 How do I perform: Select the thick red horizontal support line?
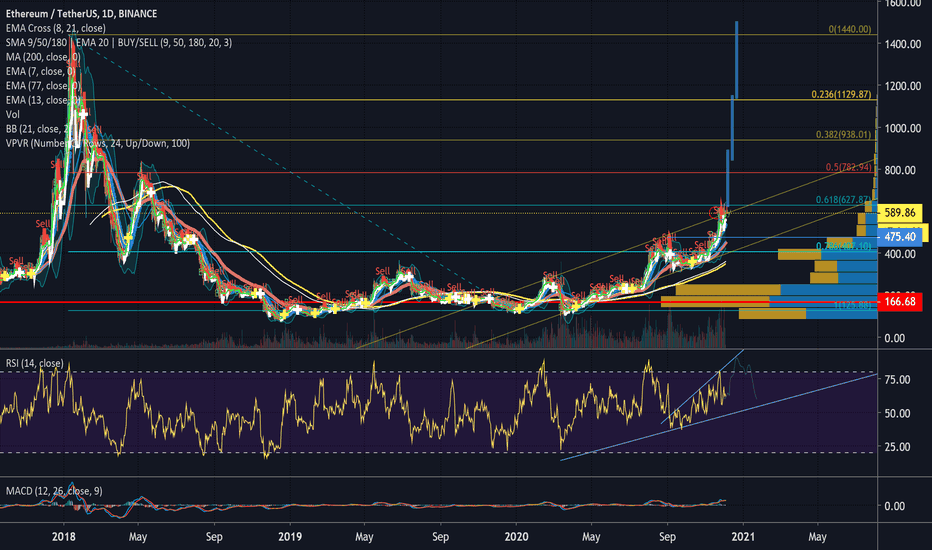(439, 302)
